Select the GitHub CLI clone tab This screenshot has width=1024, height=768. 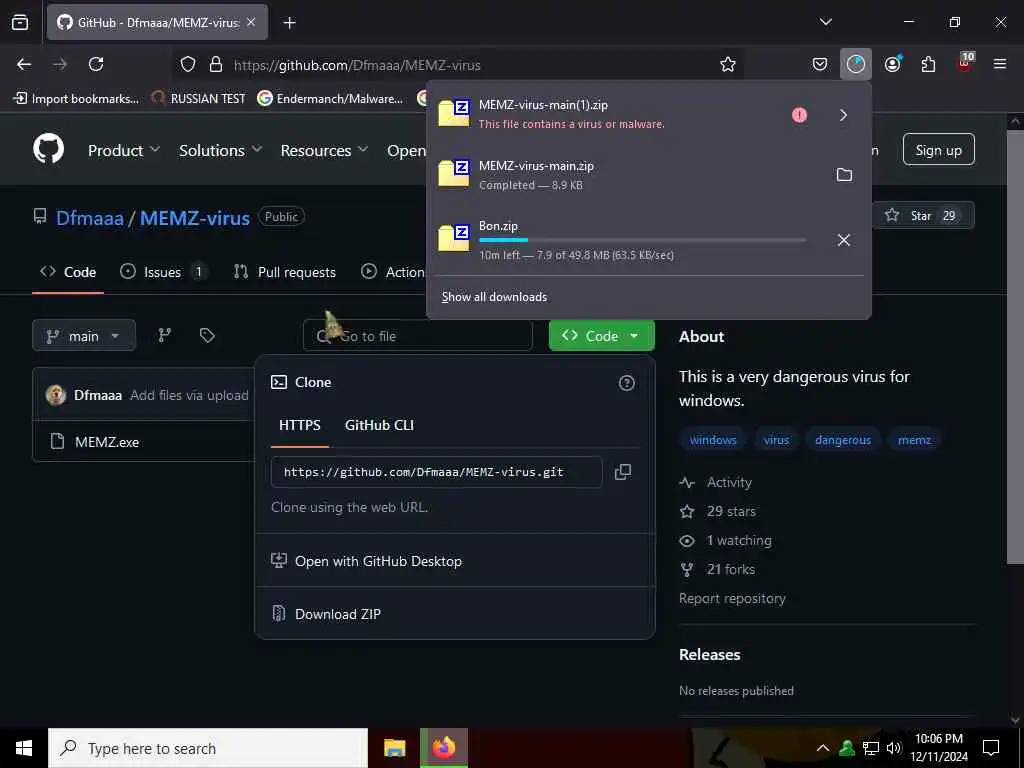coord(379,425)
